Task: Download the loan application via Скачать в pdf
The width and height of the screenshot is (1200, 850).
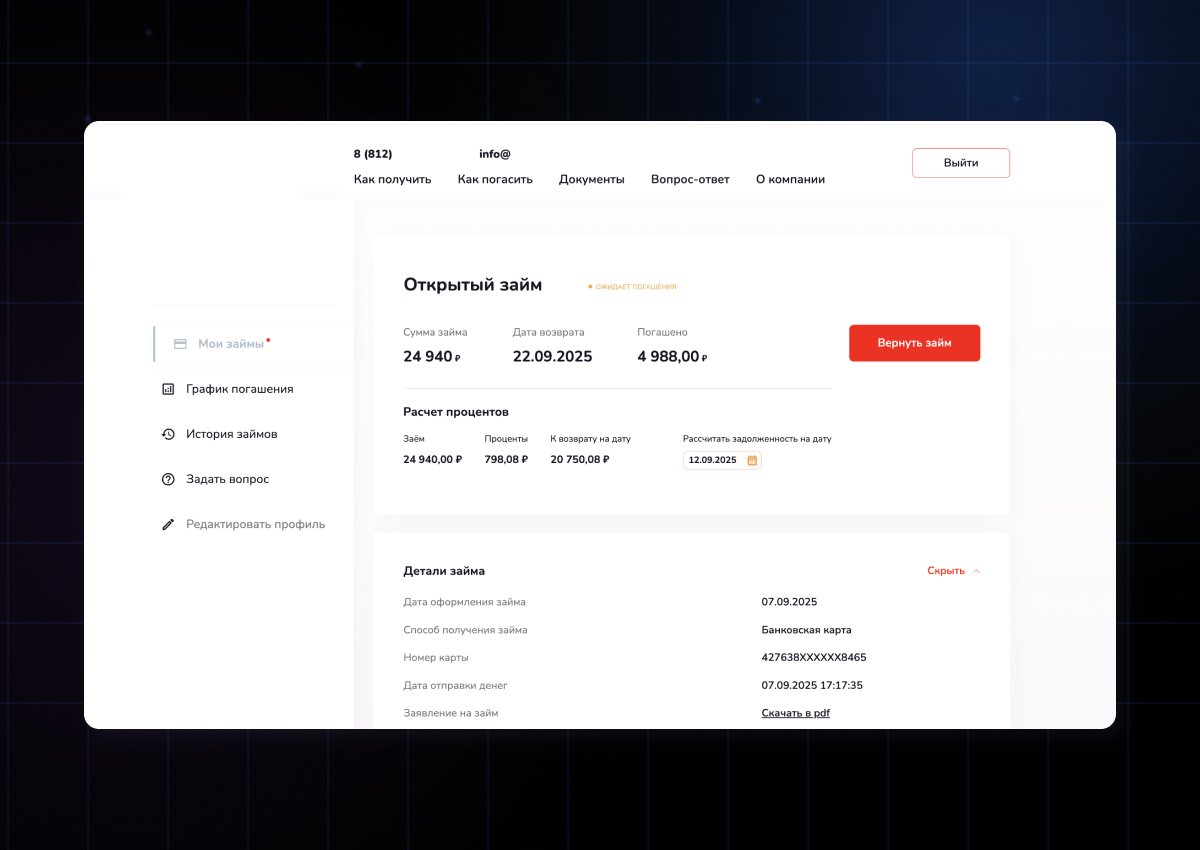Action: tap(795, 712)
